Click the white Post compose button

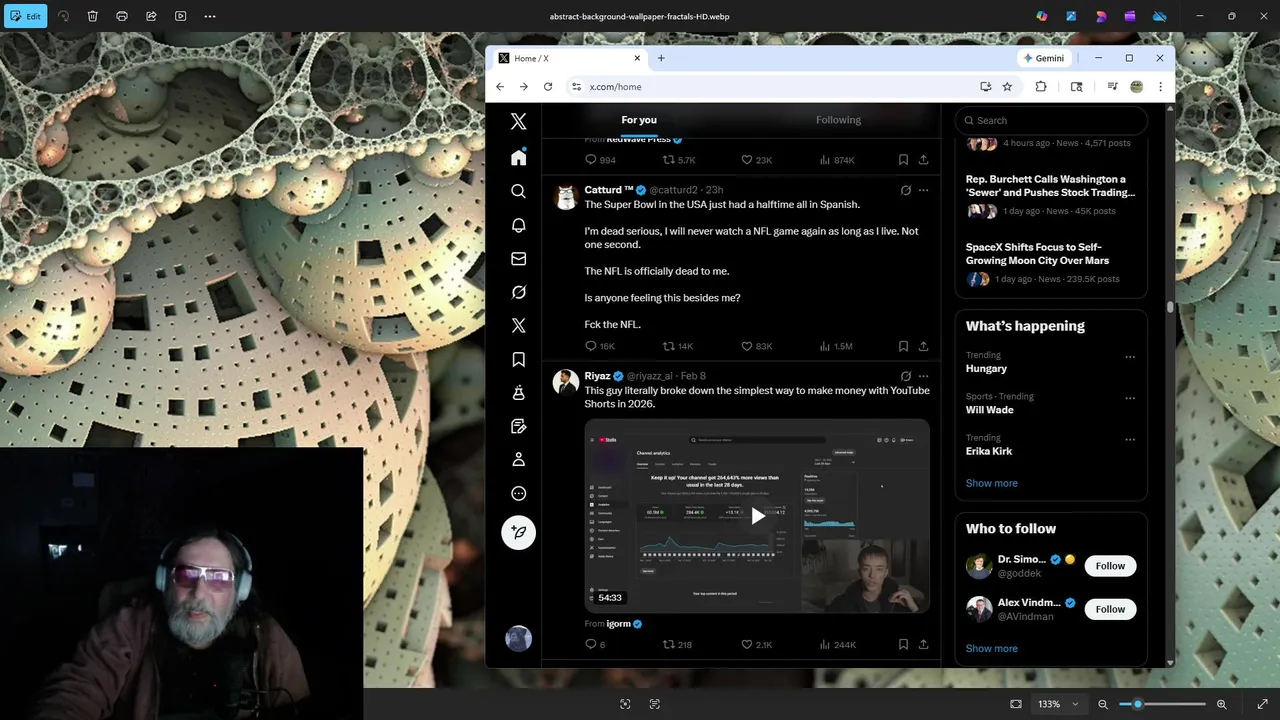(518, 532)
